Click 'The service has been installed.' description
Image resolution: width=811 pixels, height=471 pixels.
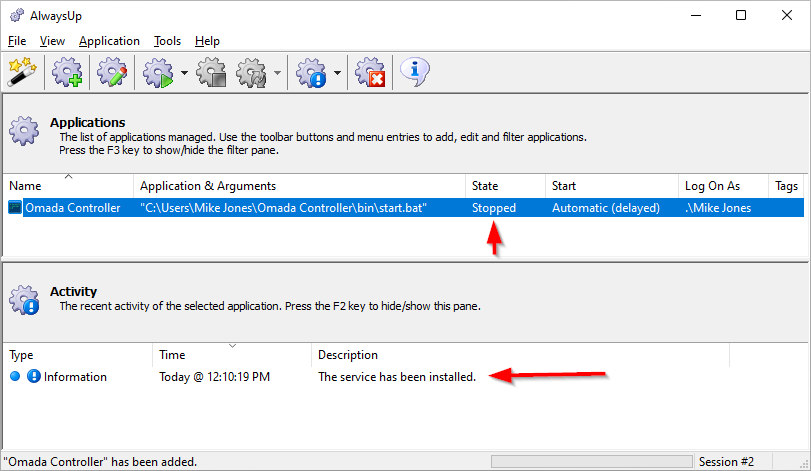point(397,377)
